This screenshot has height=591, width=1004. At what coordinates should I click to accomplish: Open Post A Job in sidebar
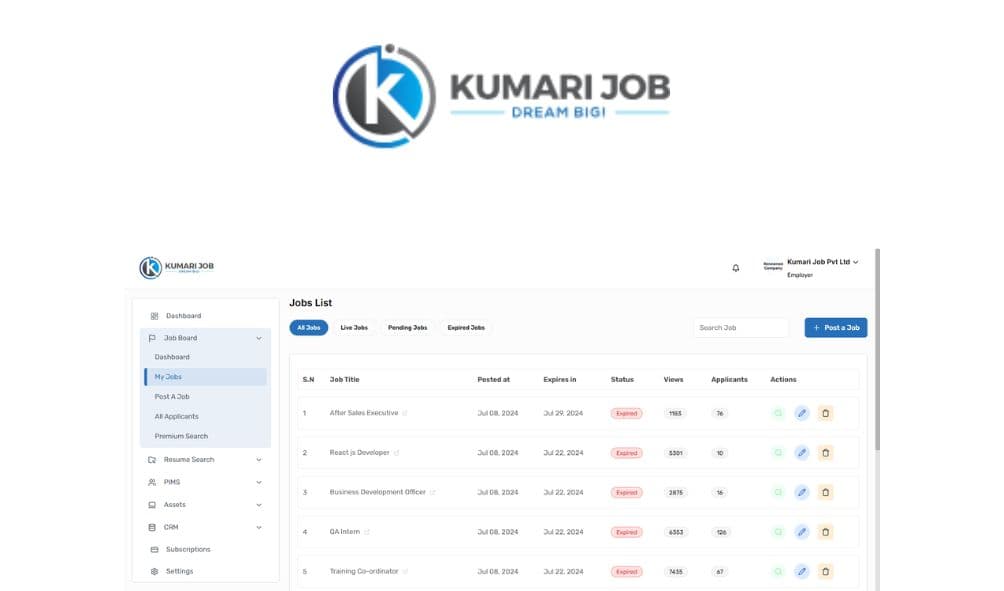coord(172,397)
